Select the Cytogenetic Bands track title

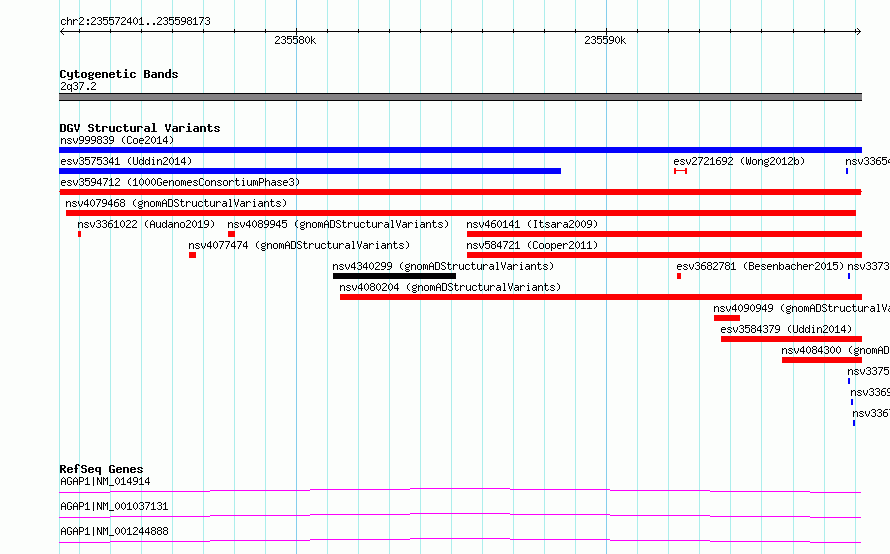tap(119, 74)
